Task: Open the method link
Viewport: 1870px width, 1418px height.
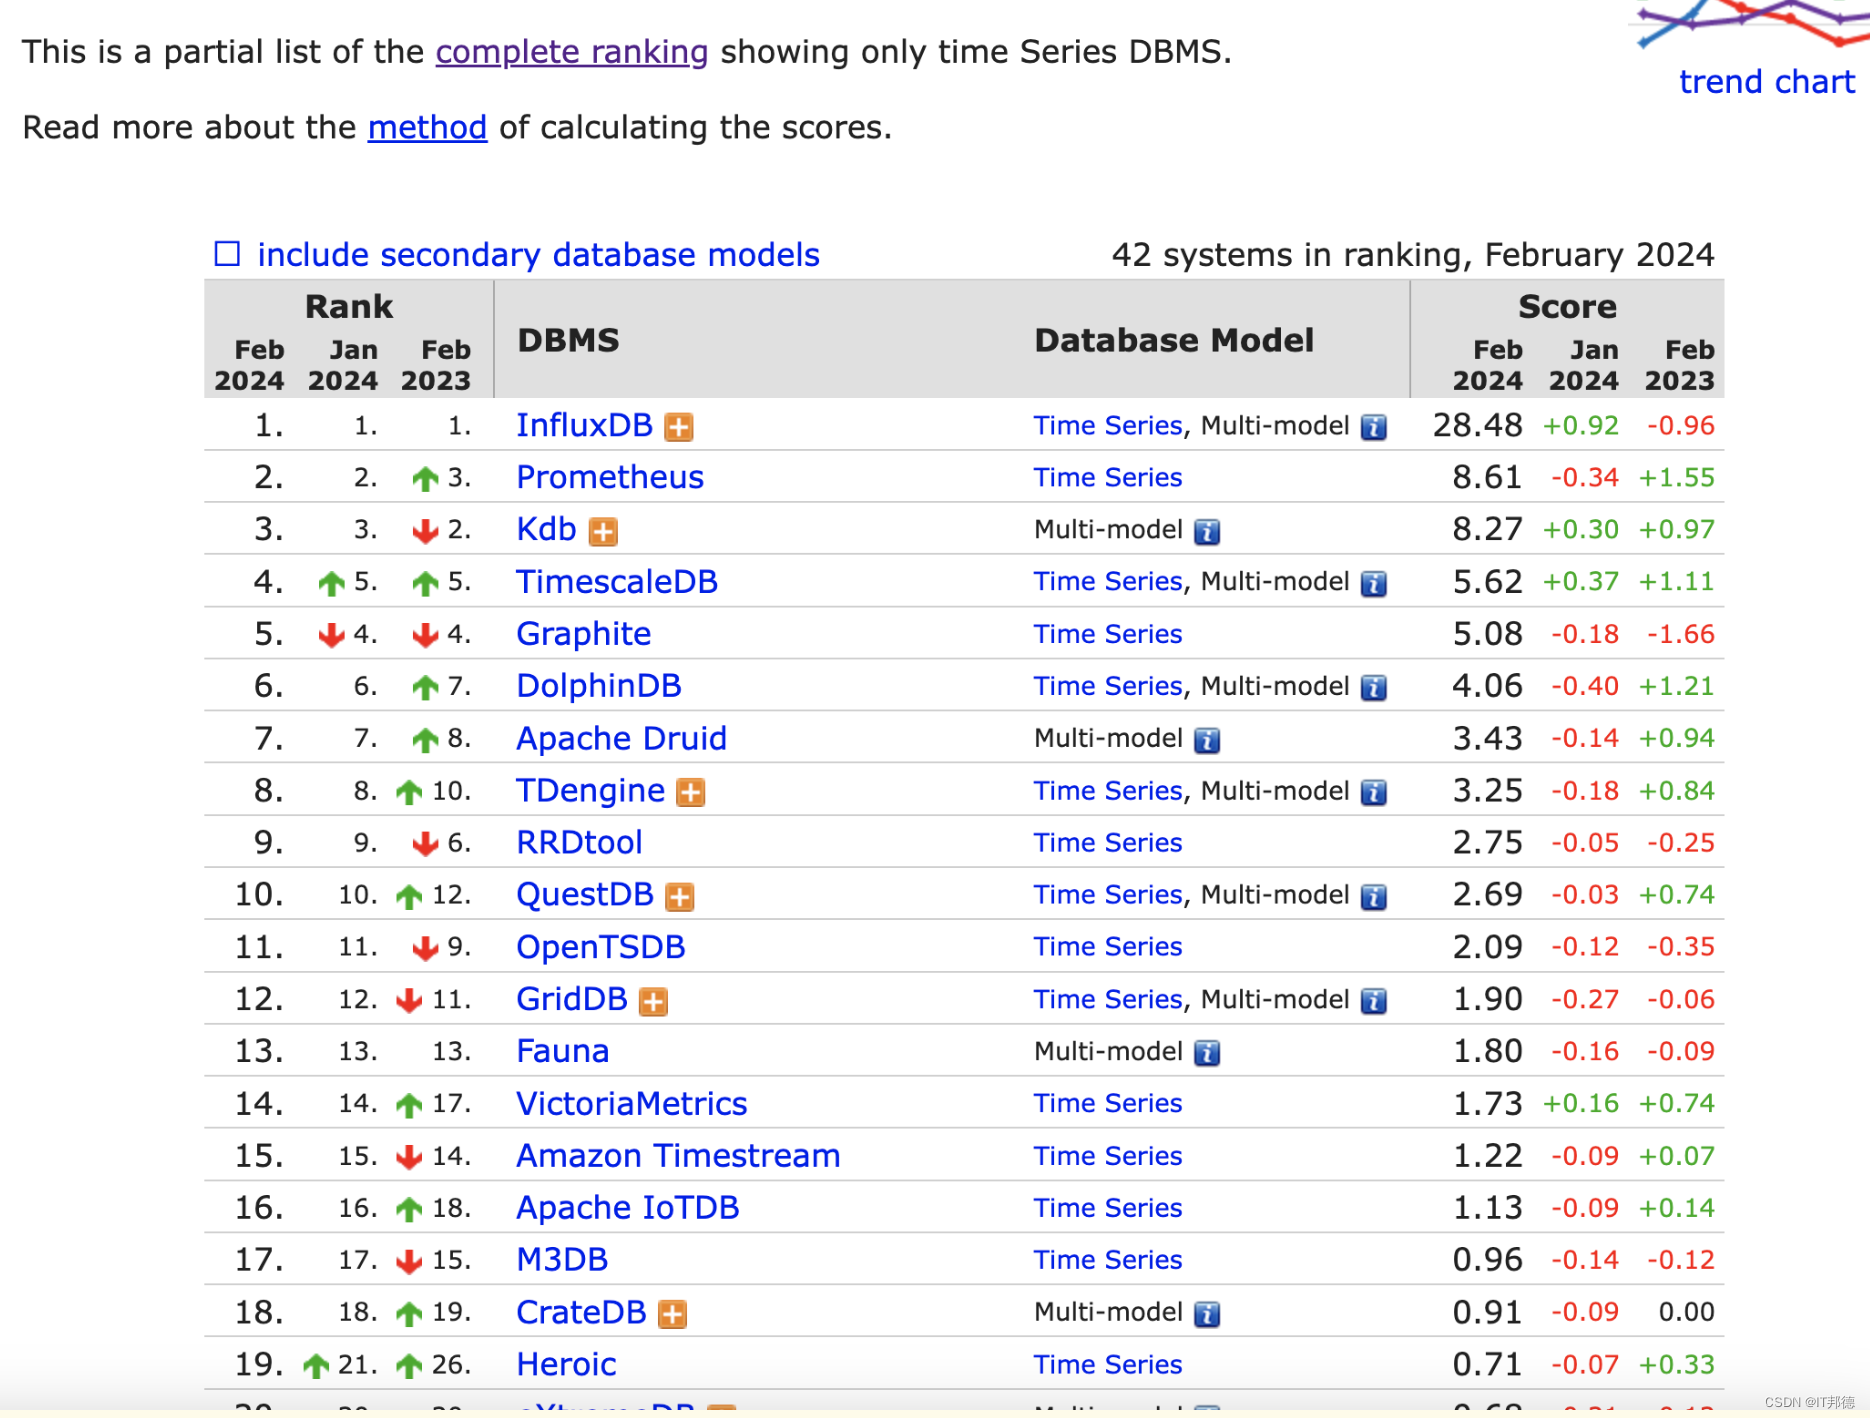Action: click(427, 127)
